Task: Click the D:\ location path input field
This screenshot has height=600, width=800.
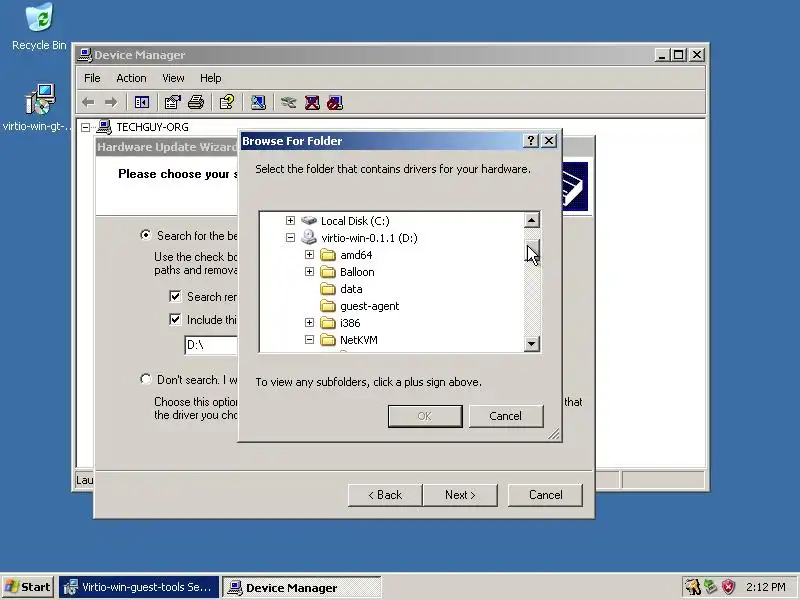Action: [211, 345]
